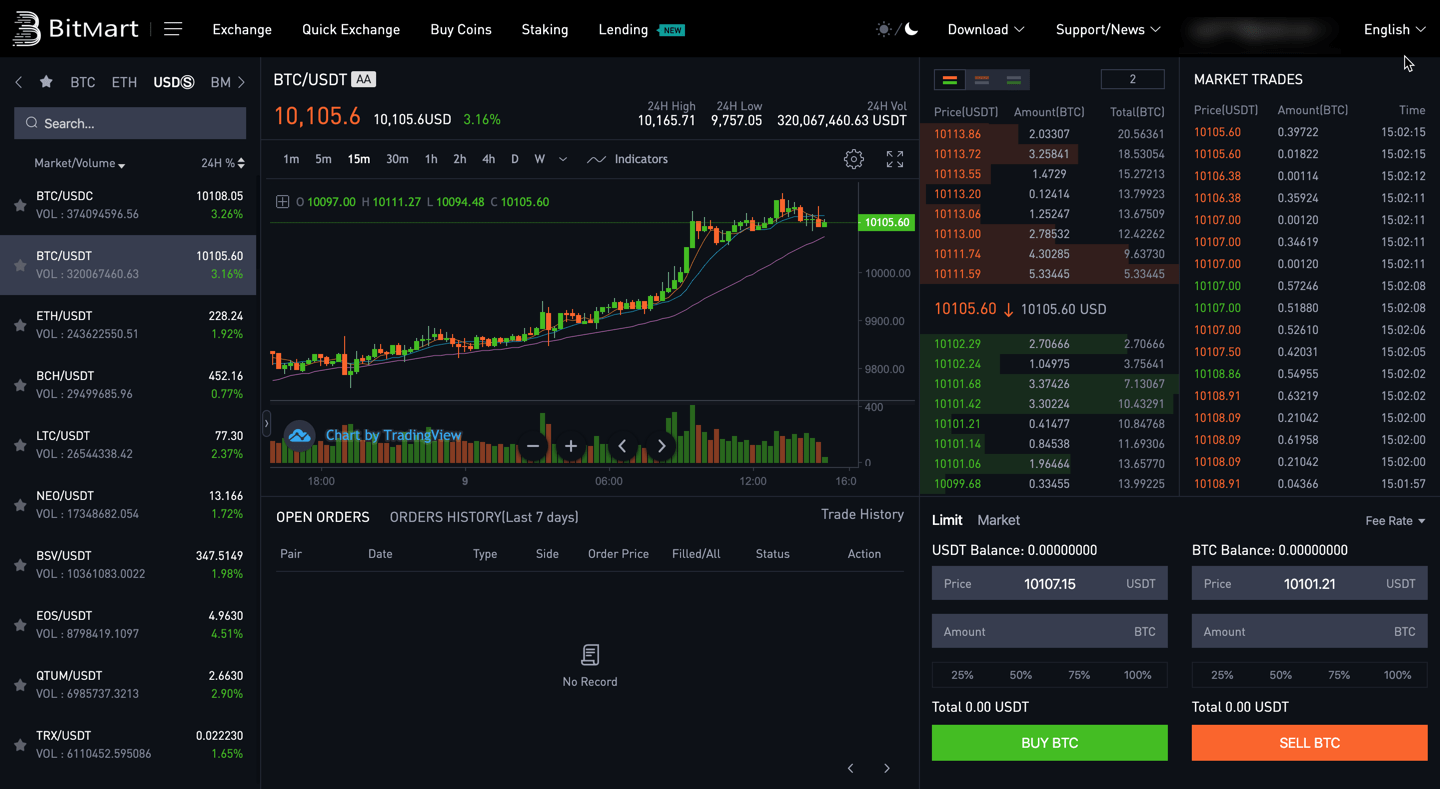Move chart right with arrow button
Screen dimensions: 1440x789
pyautogui.click(x=661, y=446)
